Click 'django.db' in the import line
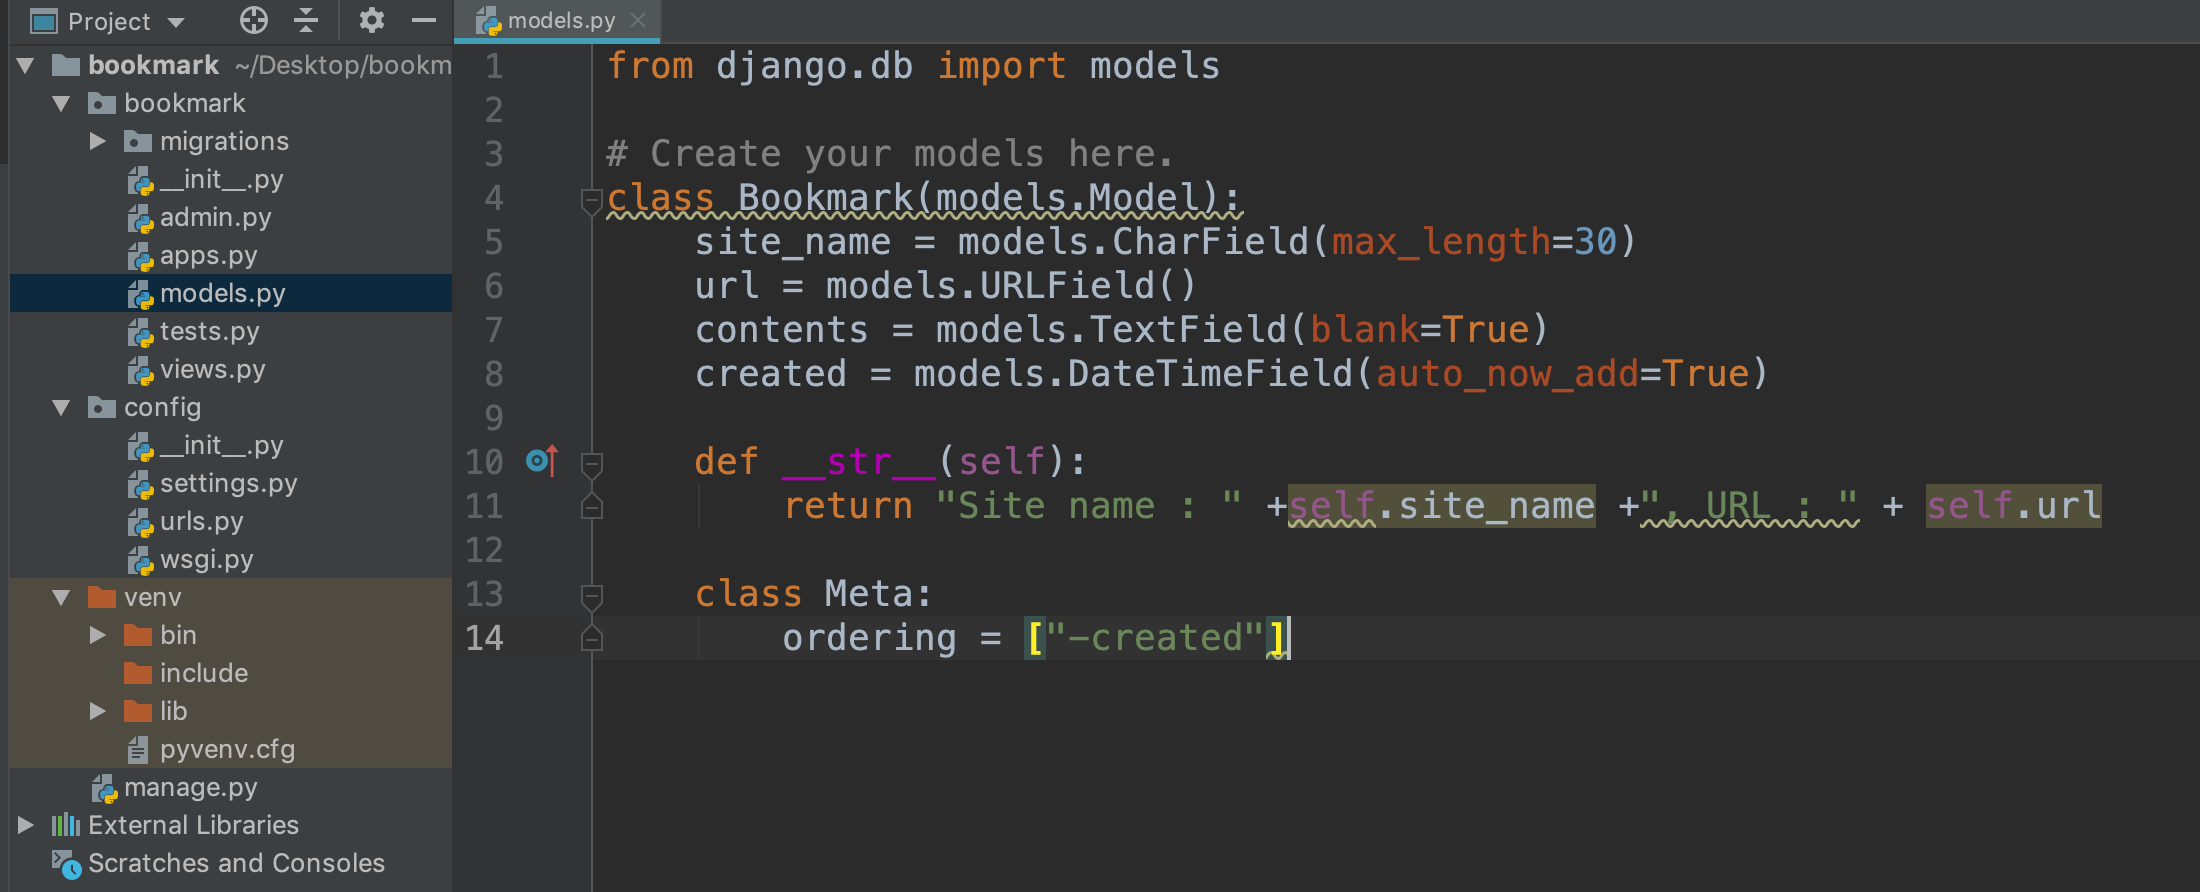This screenshot has height=892, width=2200. (x=814, y=66)
